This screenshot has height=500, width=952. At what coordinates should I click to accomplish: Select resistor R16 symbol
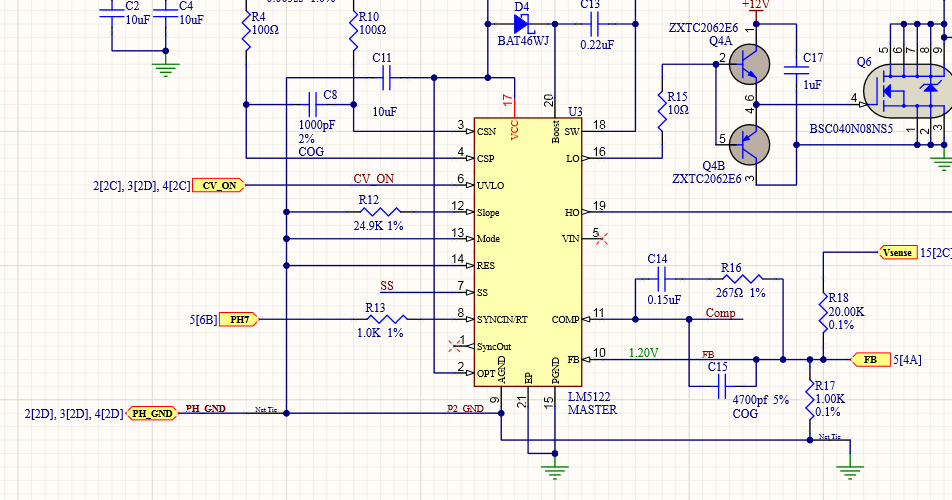pyautogui.click(x=743, y=279)
